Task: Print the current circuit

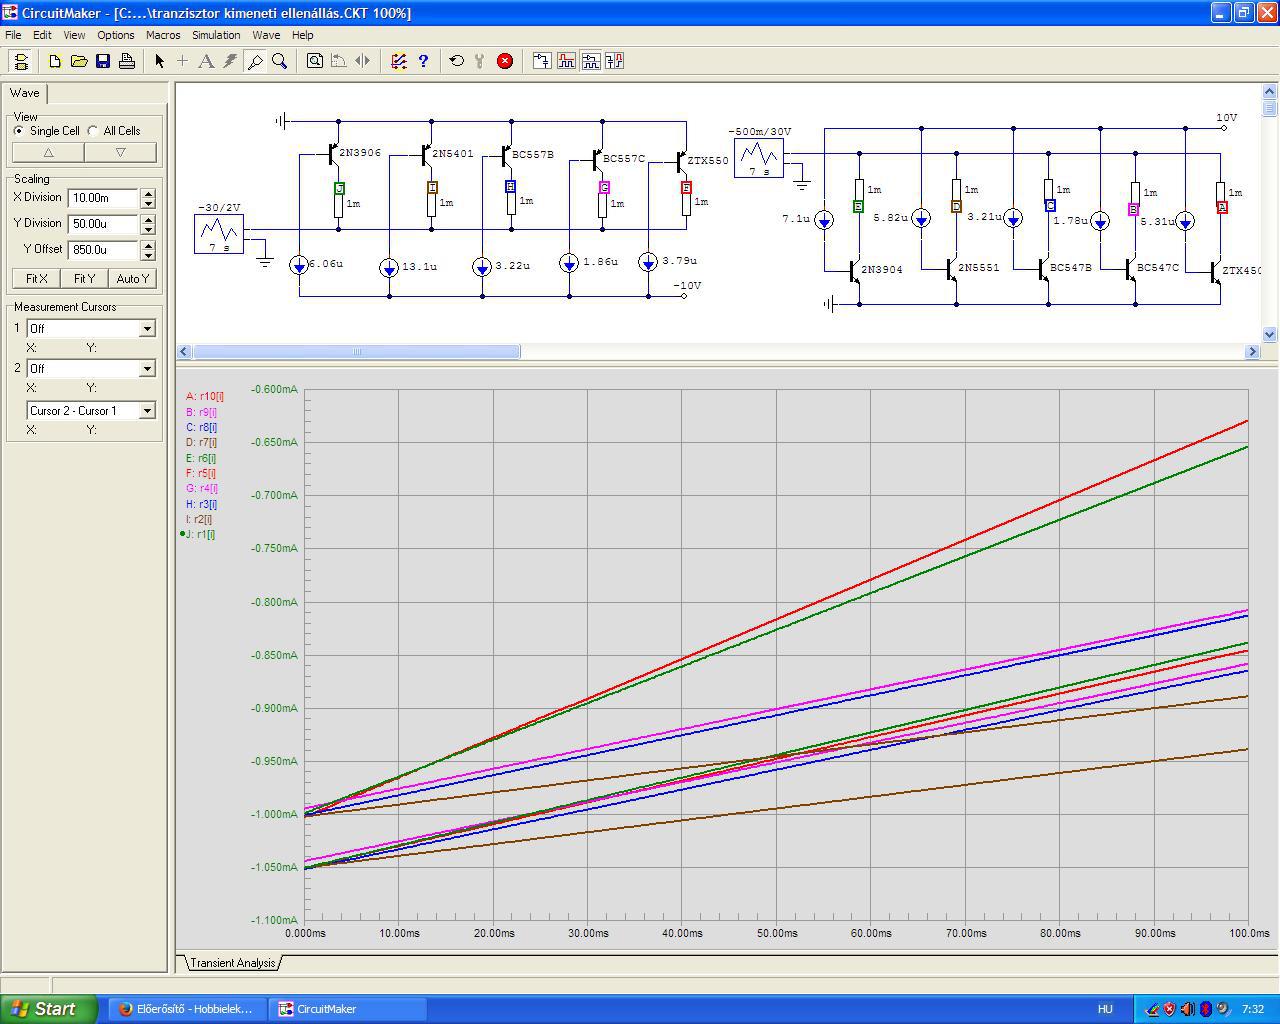Action: (127, 61)
